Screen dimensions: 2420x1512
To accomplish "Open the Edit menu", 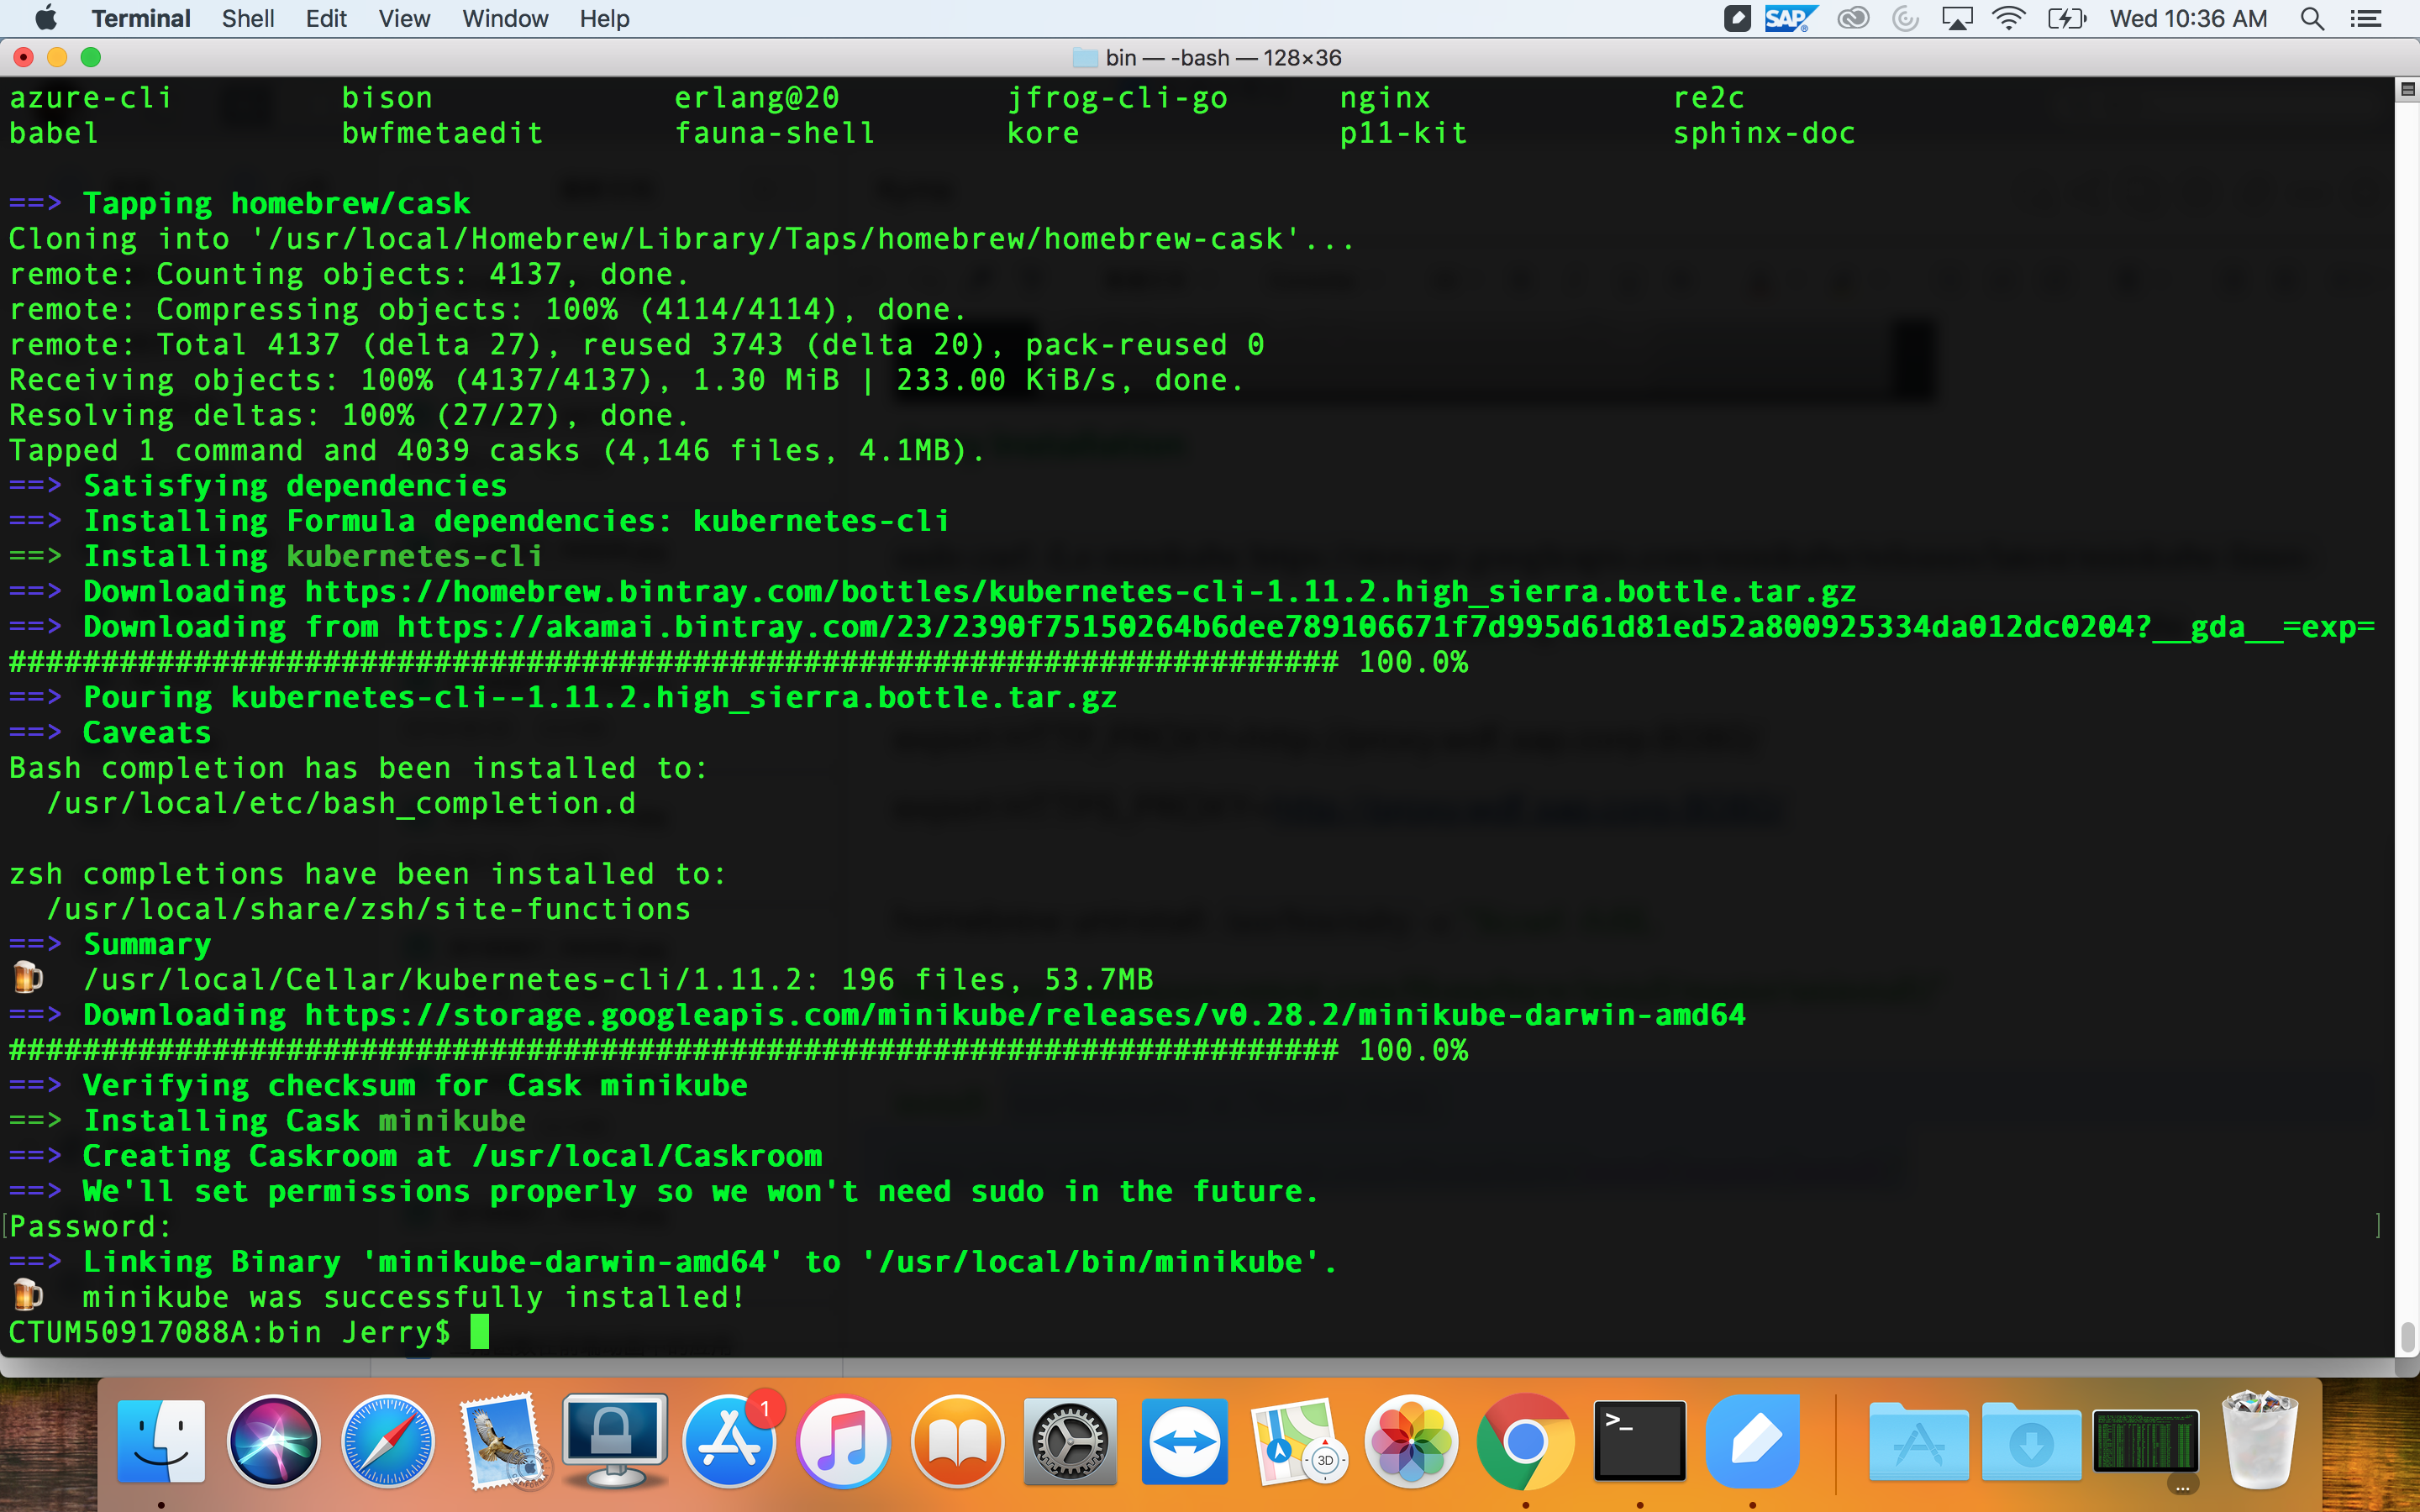I will (326, 18).
